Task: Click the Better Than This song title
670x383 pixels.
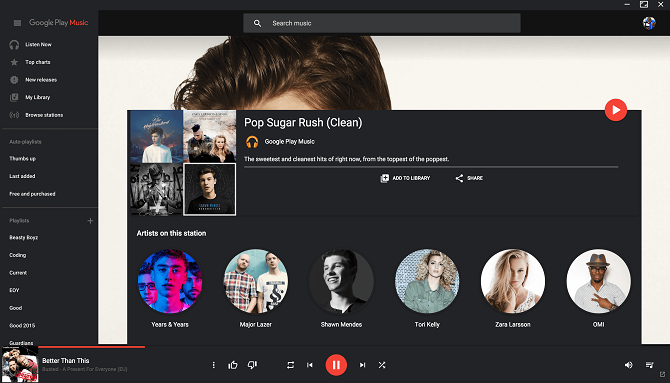Action: point(66,361)
